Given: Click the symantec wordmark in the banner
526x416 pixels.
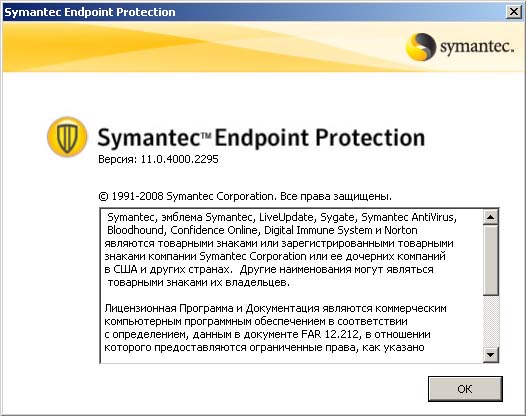Looking at the screenshot, I should pos(477,47).
